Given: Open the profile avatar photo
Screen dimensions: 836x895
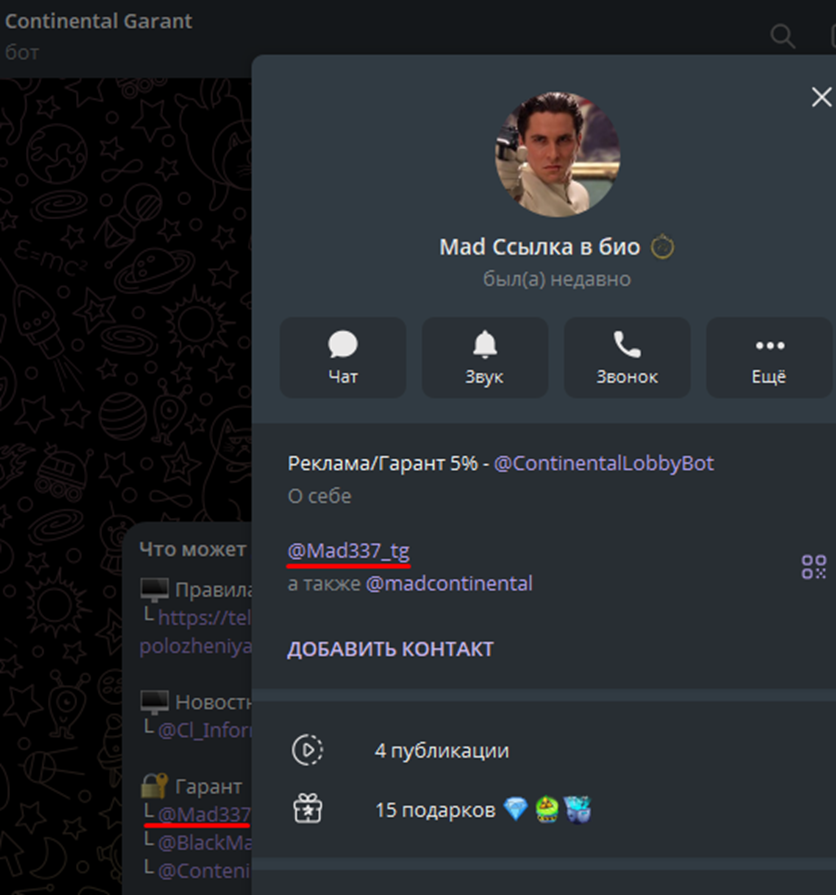Looking at the screenshot, I should click(x=557, y=154).
